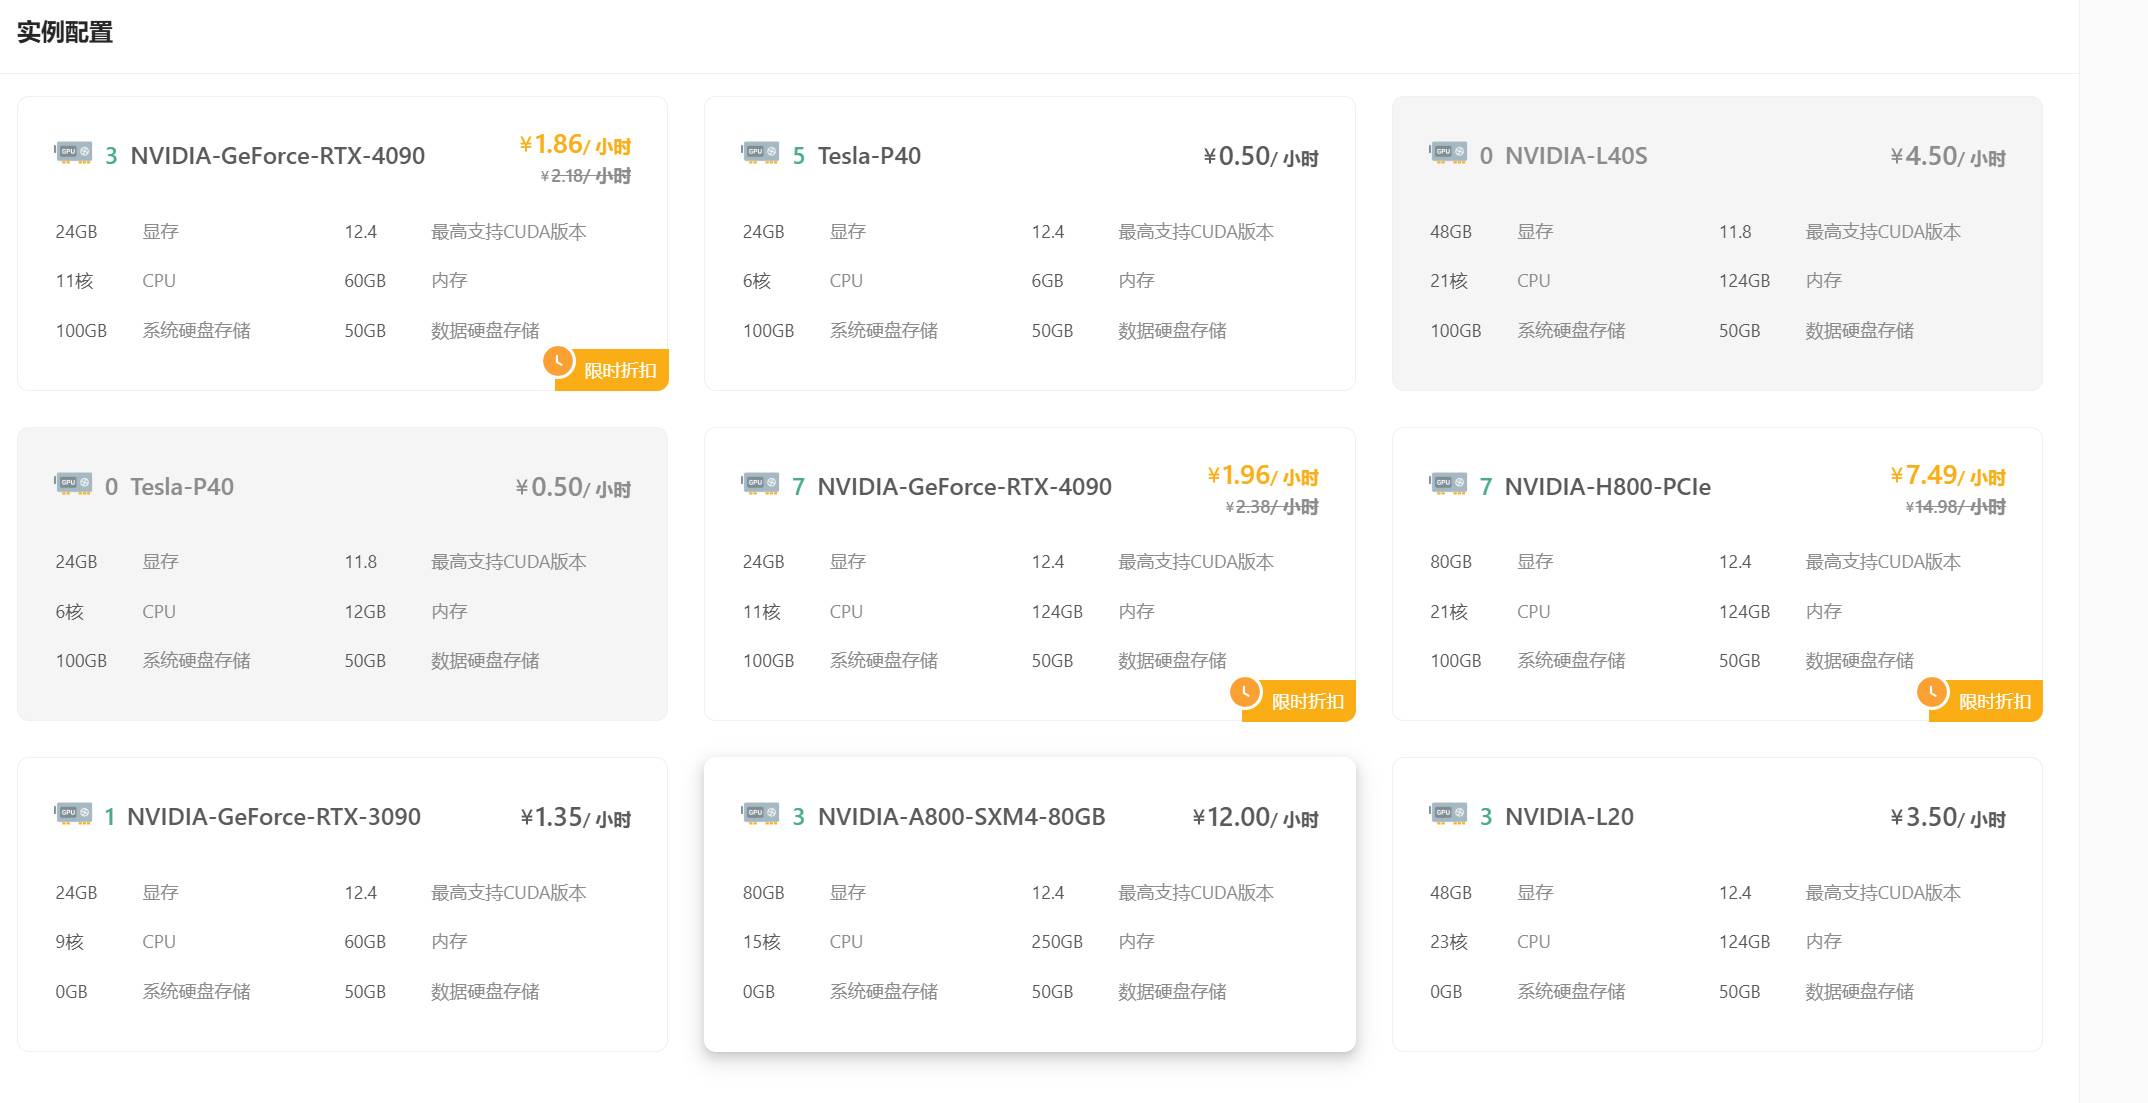
Task: Click the struck-through ¥2.38 original price
Action: (x=1272, y=507)
